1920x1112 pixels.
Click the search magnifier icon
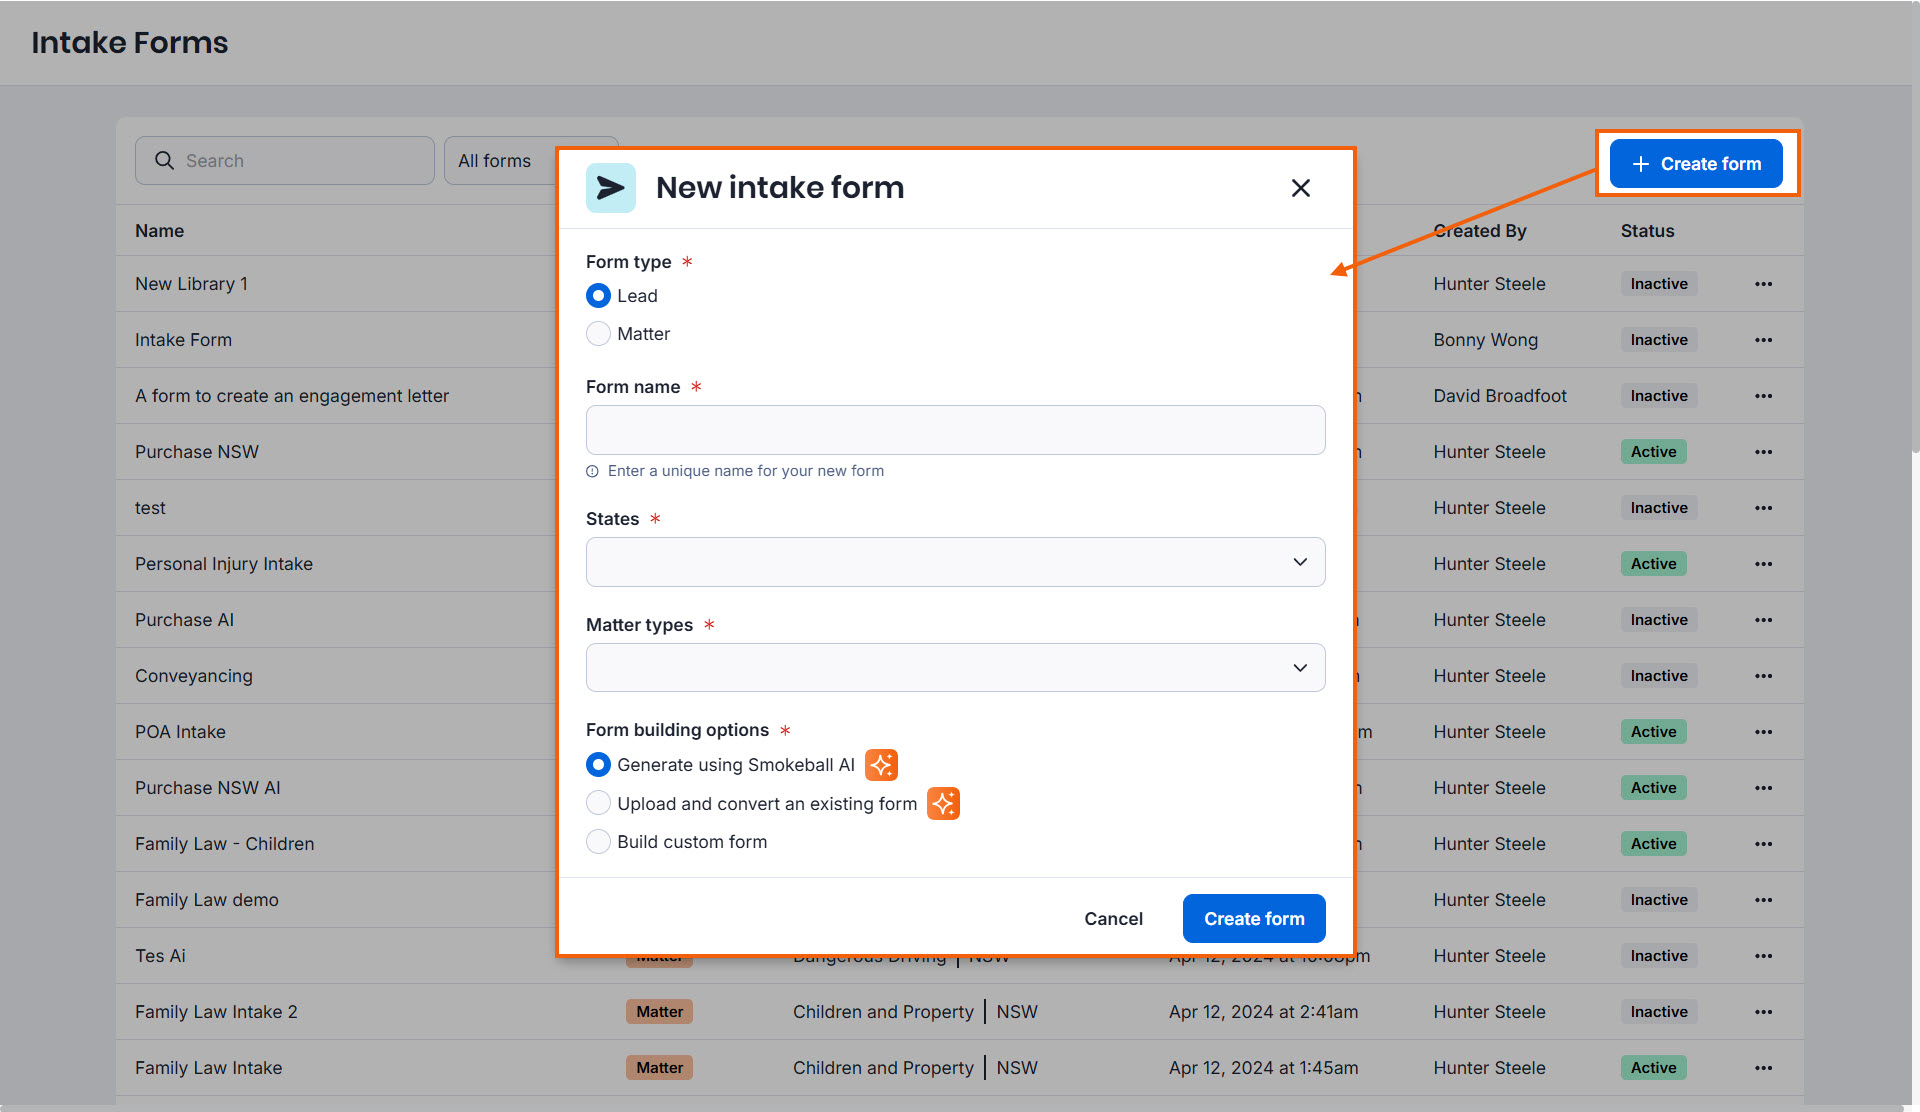pyautogui.click(x=164, y=161)
